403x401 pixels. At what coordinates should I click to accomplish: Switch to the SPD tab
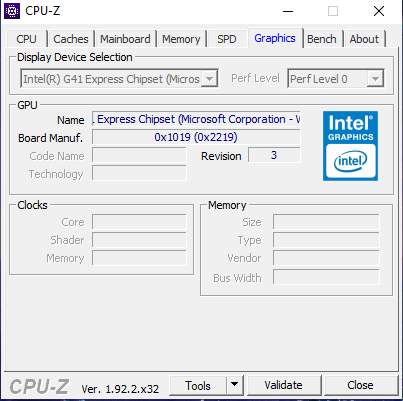point(227,39)
